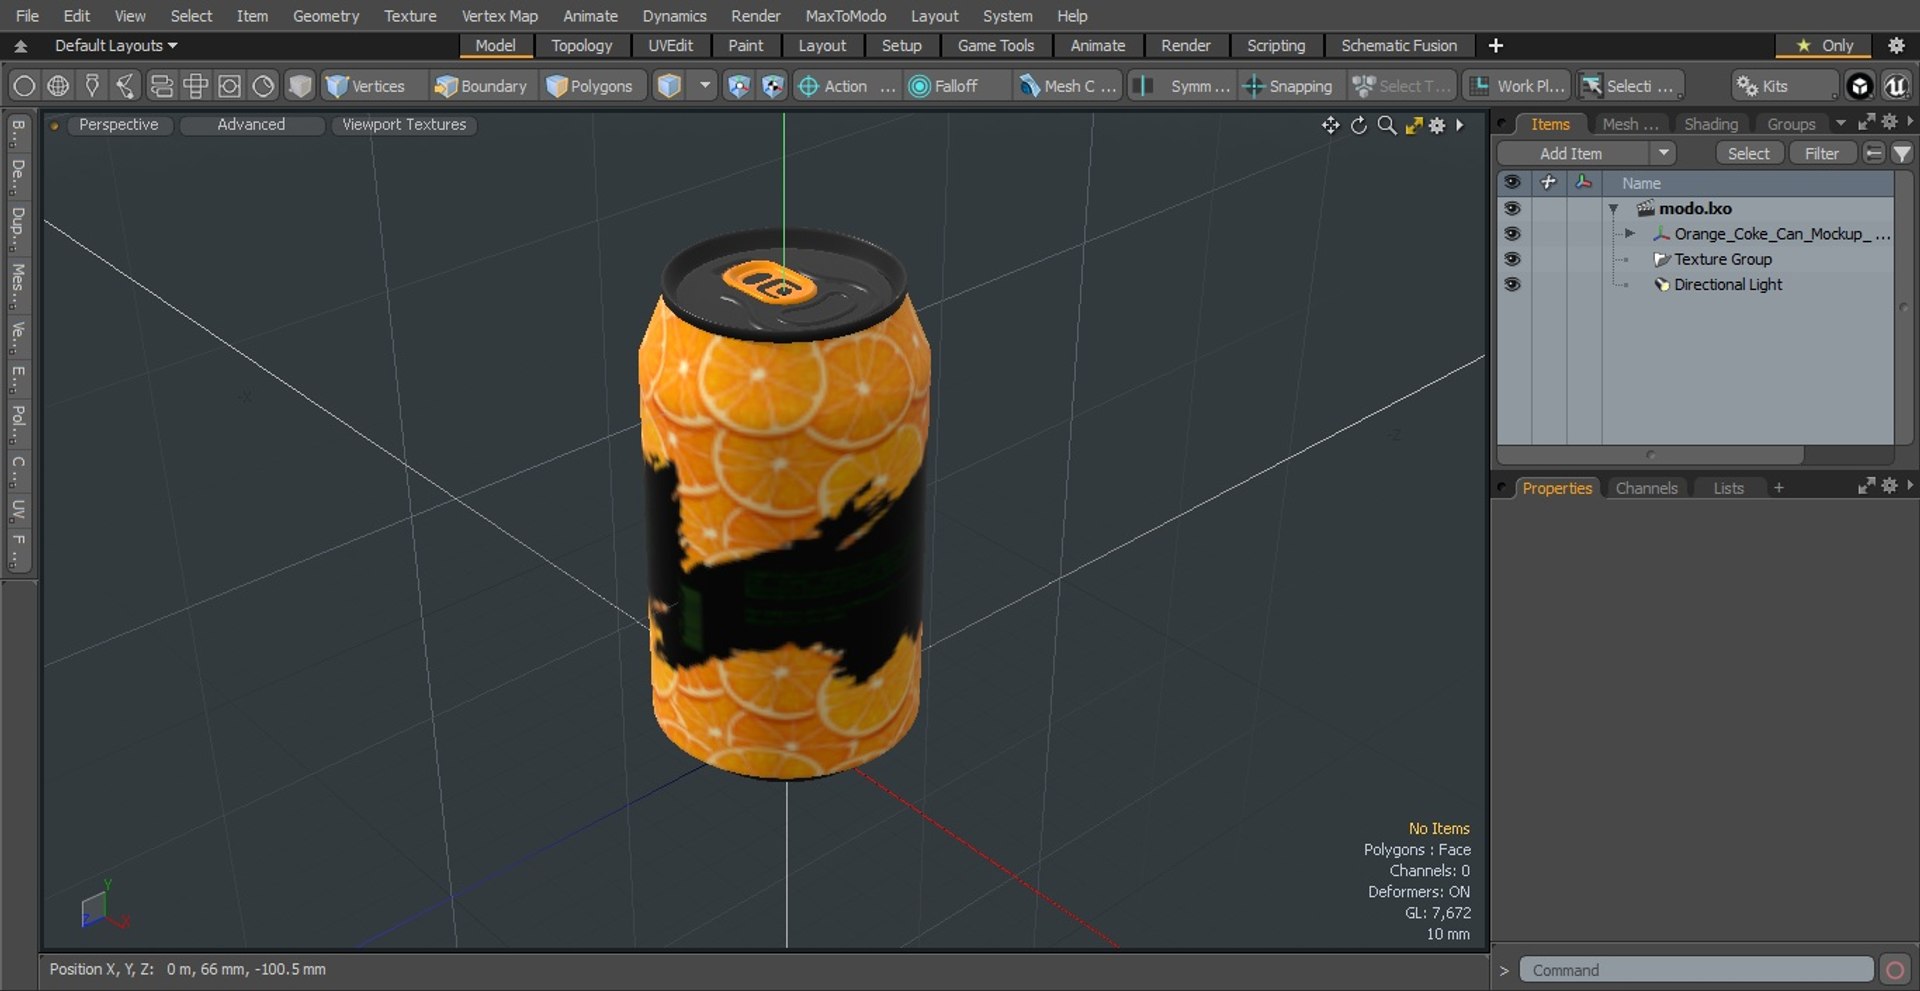The height and width of the screenshot is (991, 1920).
Task: Click the Filter button in Items panel
Action: pos(1821,153)
